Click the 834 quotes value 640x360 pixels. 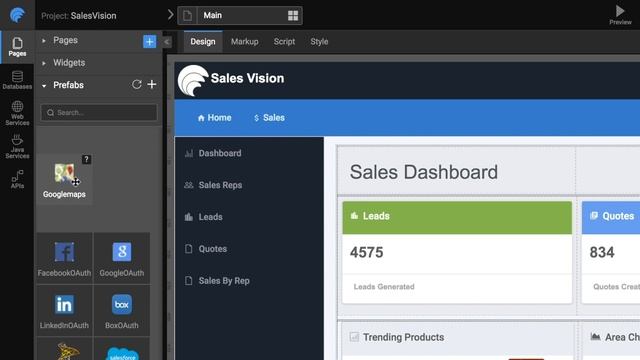pyautogui.click(x=602, y=252)
